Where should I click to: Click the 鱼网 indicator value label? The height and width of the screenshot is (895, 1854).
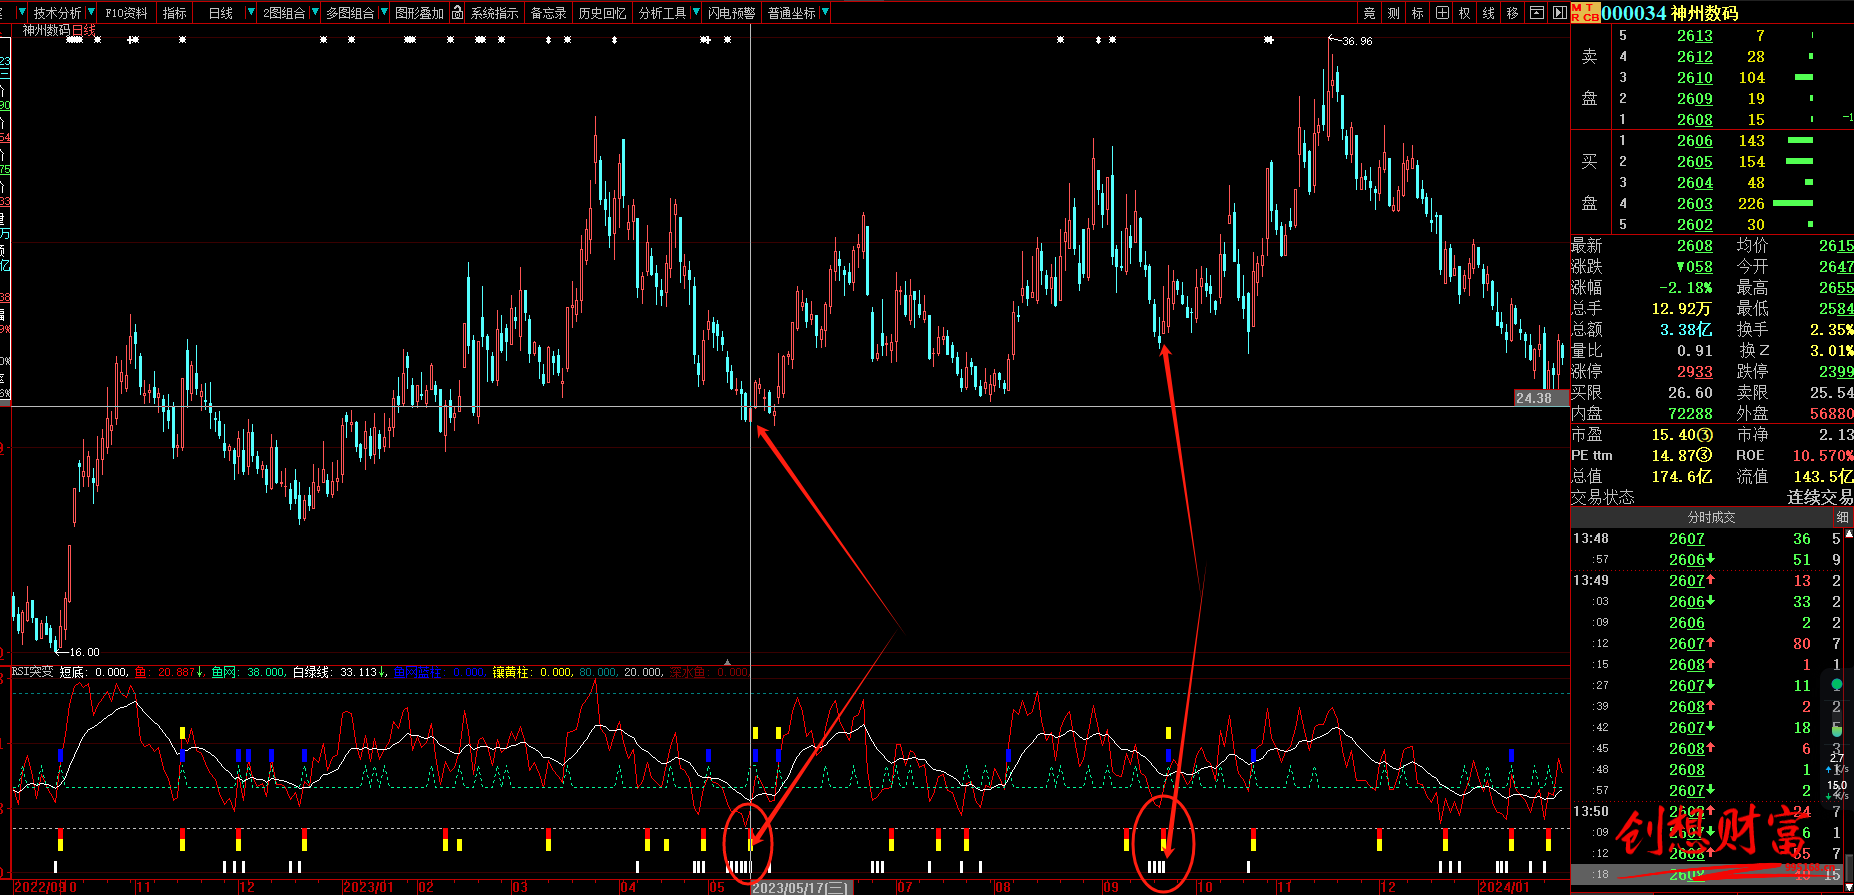coord(248,672)
